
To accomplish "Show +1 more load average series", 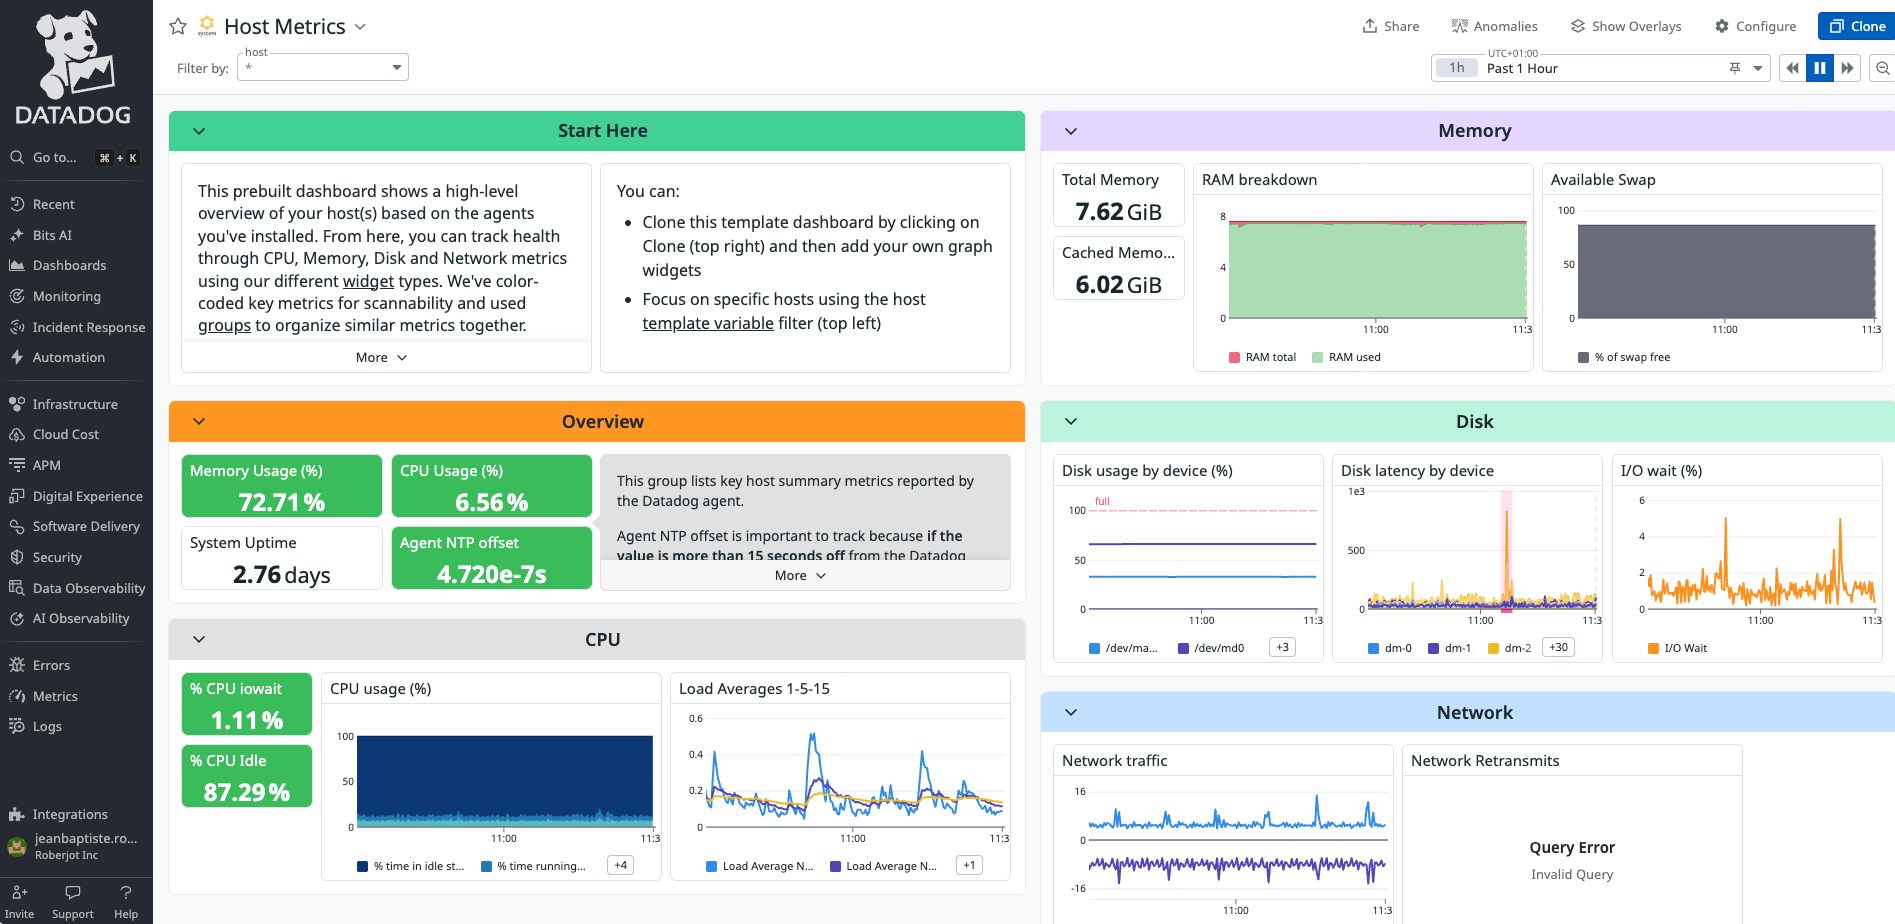I will pos(969,865).
